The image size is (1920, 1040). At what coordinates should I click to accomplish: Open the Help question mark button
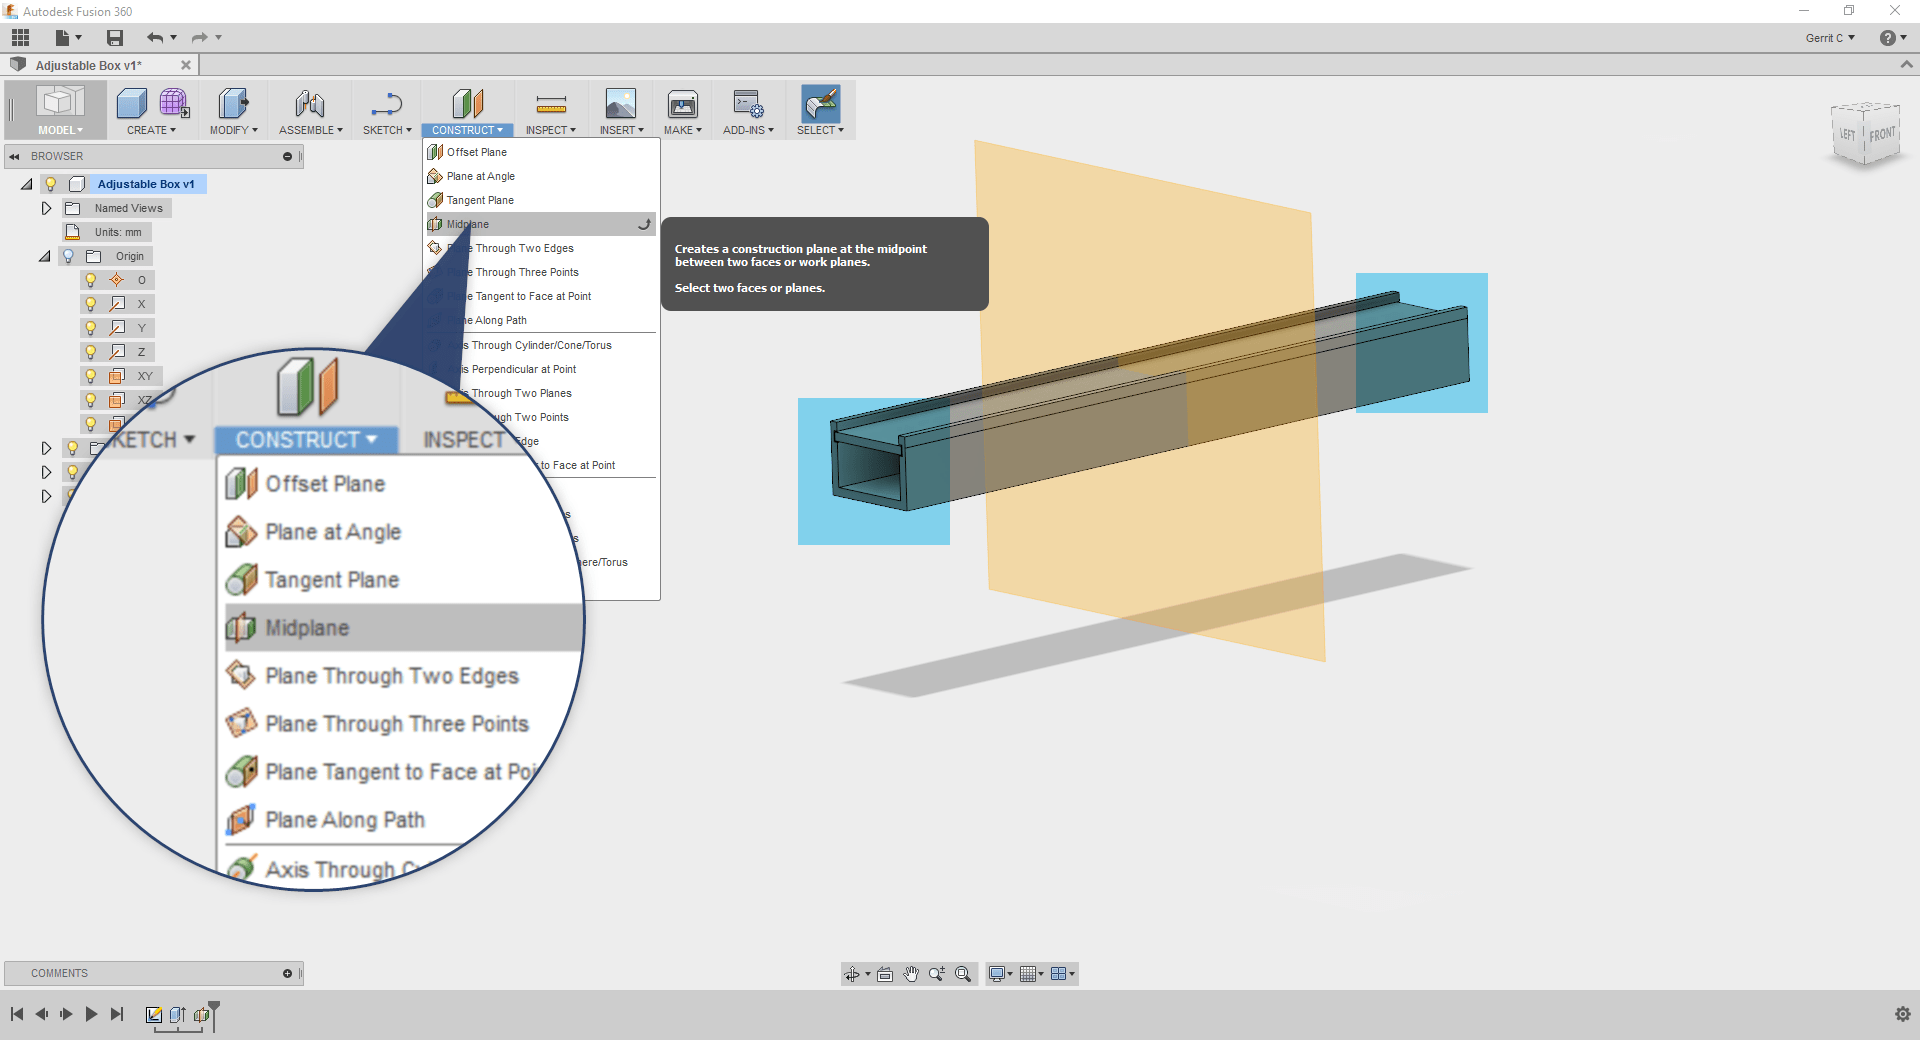pyautogui.click(x=1890, y=37)
